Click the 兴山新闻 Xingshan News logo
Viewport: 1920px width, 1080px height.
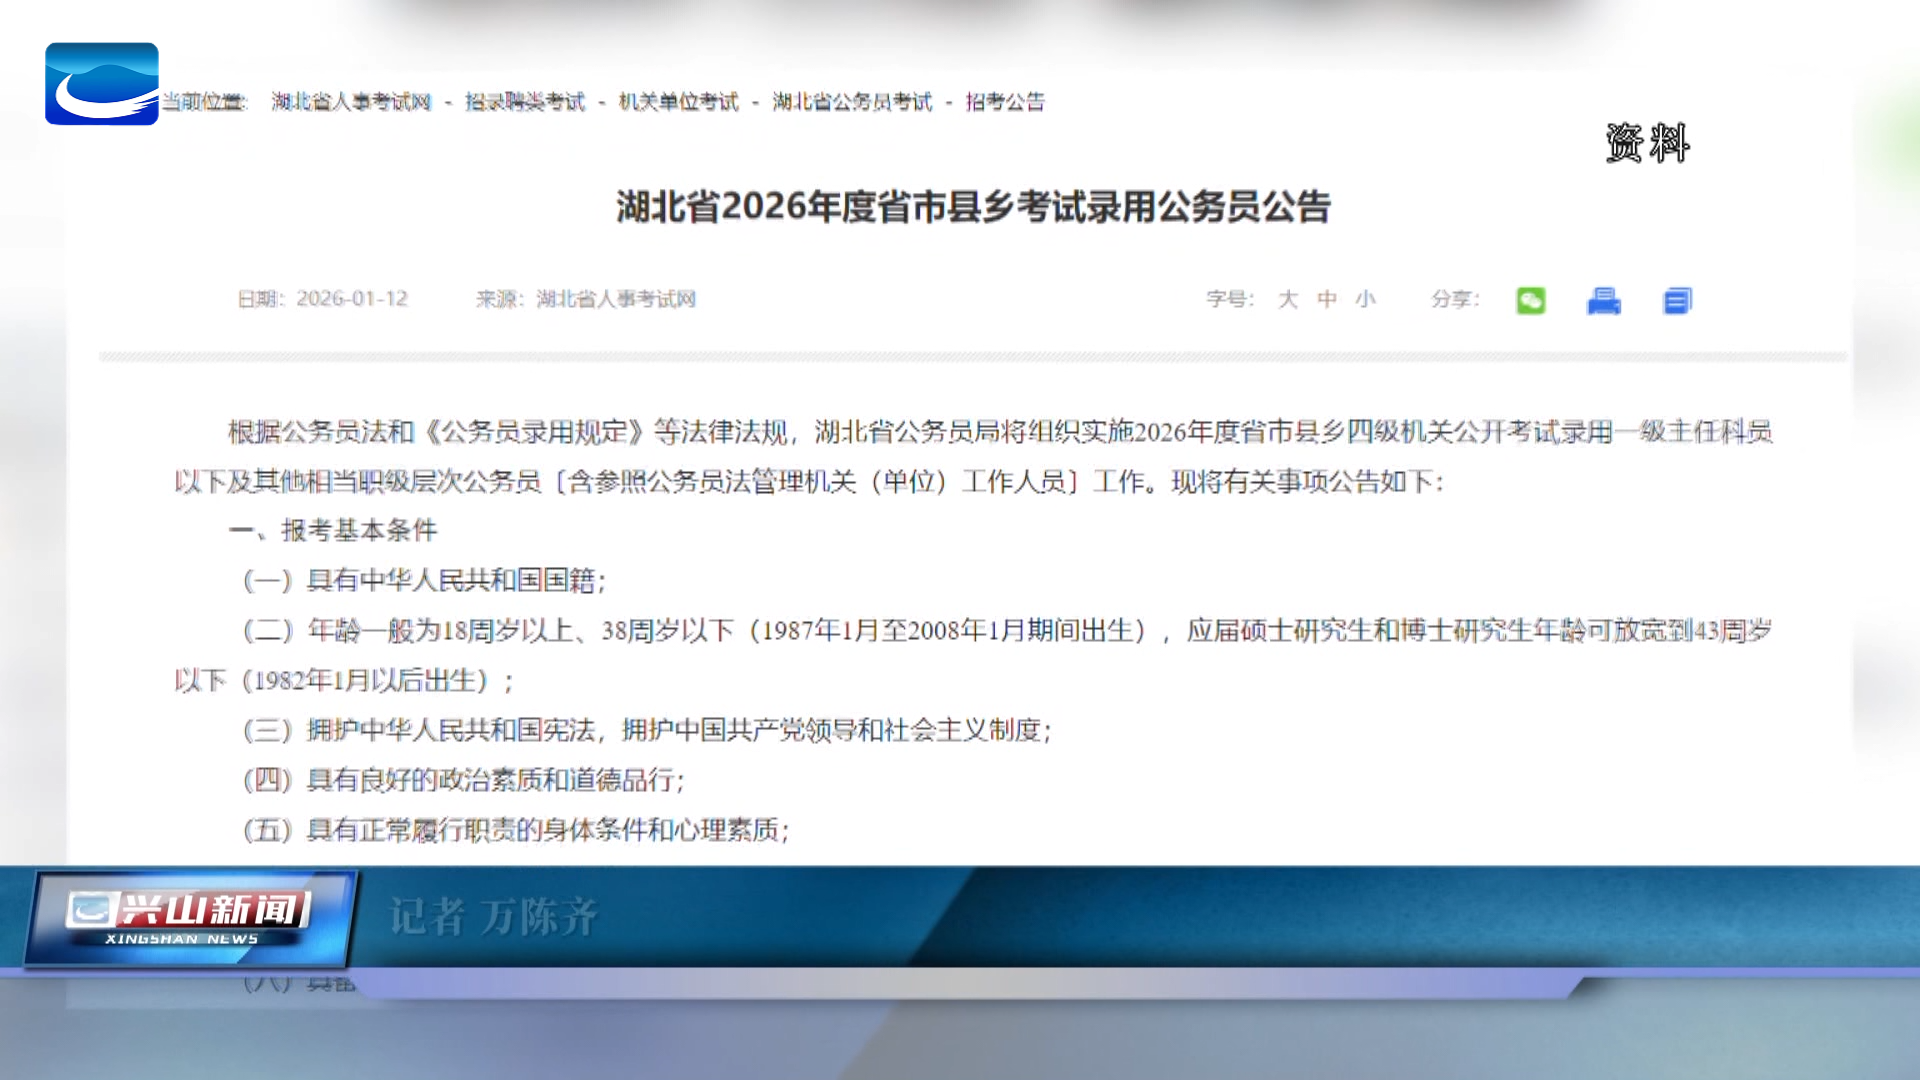pos(190,918)
